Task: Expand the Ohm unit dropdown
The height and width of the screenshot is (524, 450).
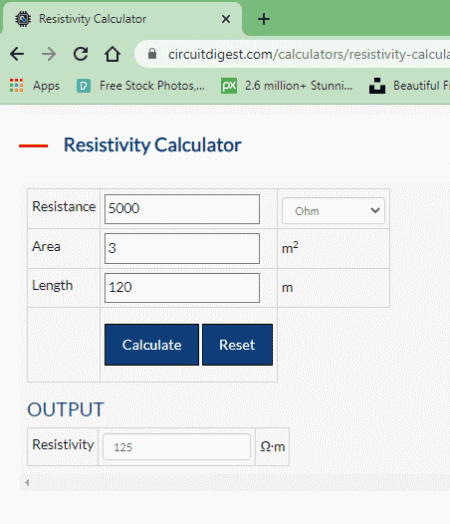Action: (x=333, y=211)
